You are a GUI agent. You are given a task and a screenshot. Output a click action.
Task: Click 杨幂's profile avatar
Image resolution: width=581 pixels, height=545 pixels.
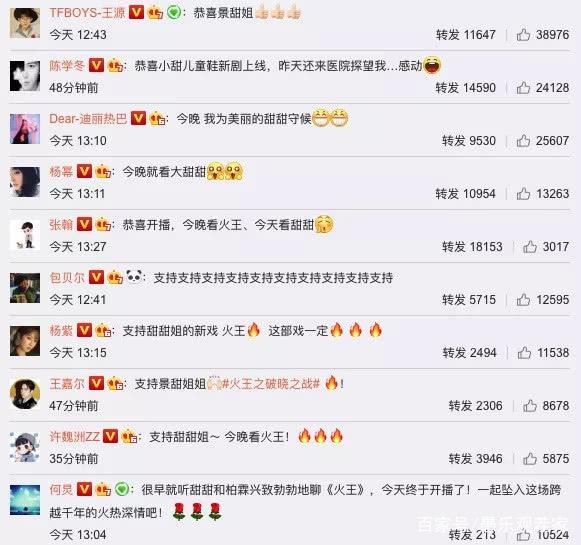click(x=25, y=182)
